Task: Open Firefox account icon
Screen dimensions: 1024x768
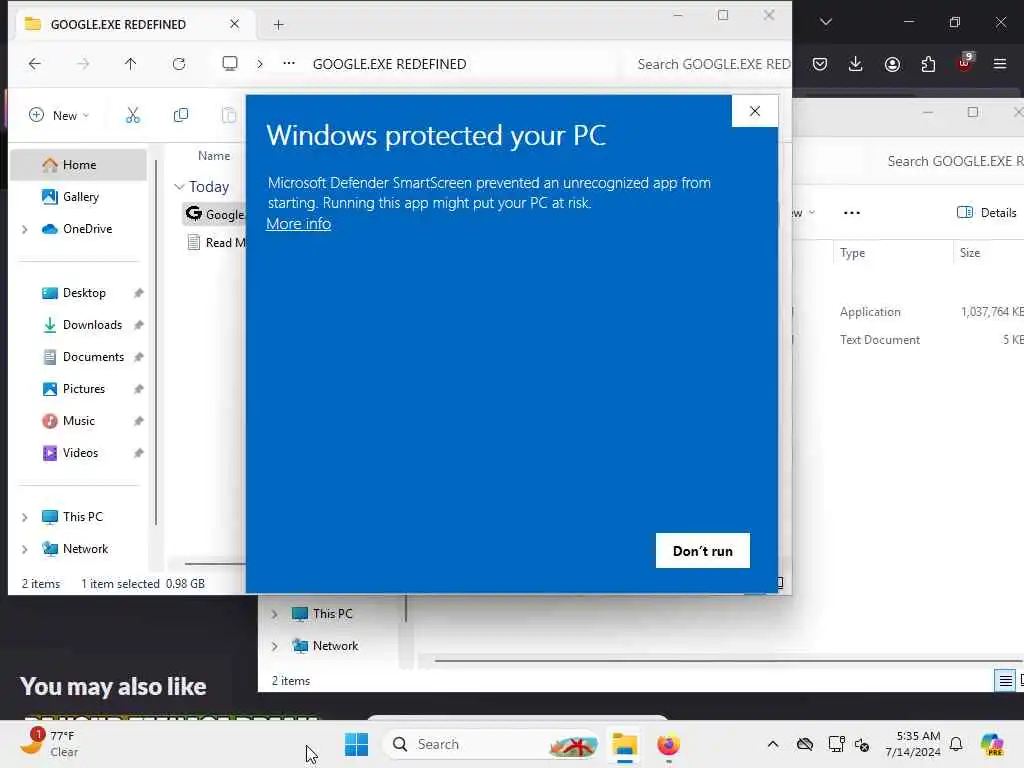Action: click(x=892, y=63)
